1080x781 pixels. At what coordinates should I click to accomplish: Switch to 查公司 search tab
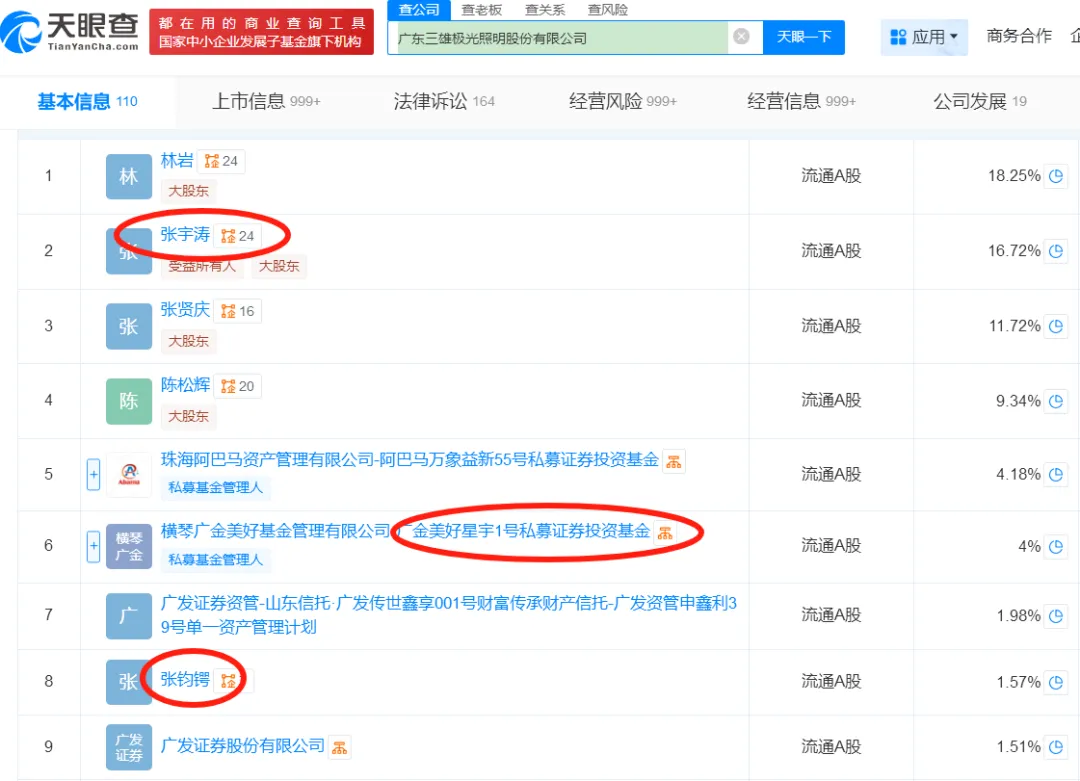pyautogui.click(x=419, y=10)
